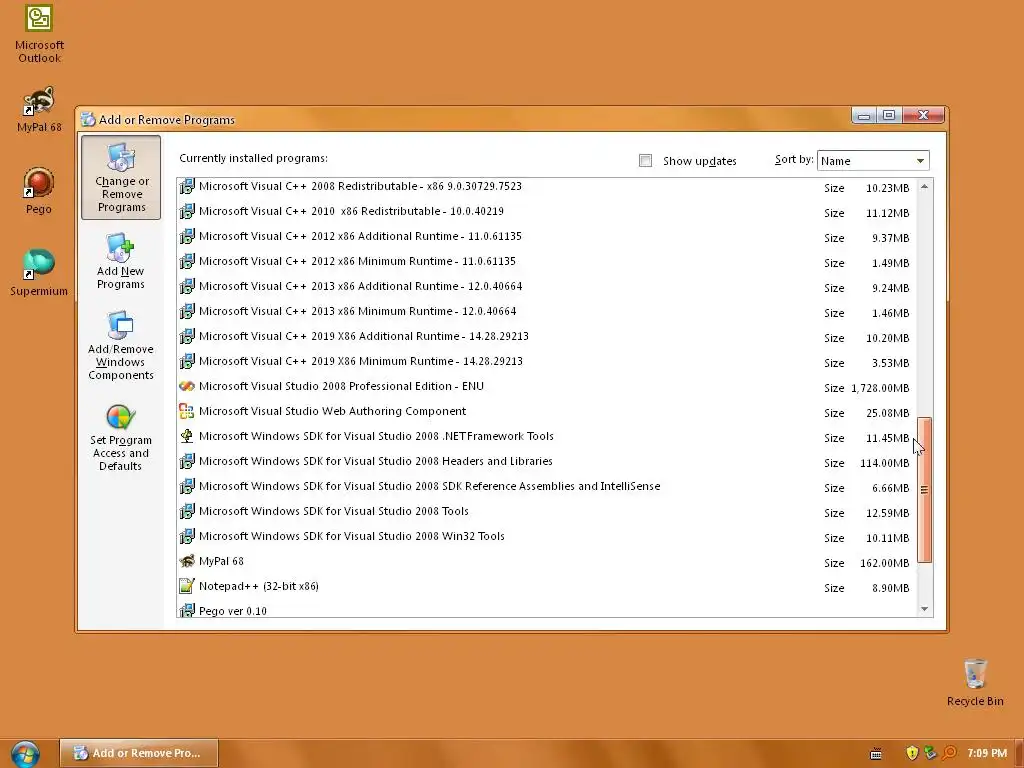Open the Add New Programs icon

pyautogui.click(x=121, y=261)
